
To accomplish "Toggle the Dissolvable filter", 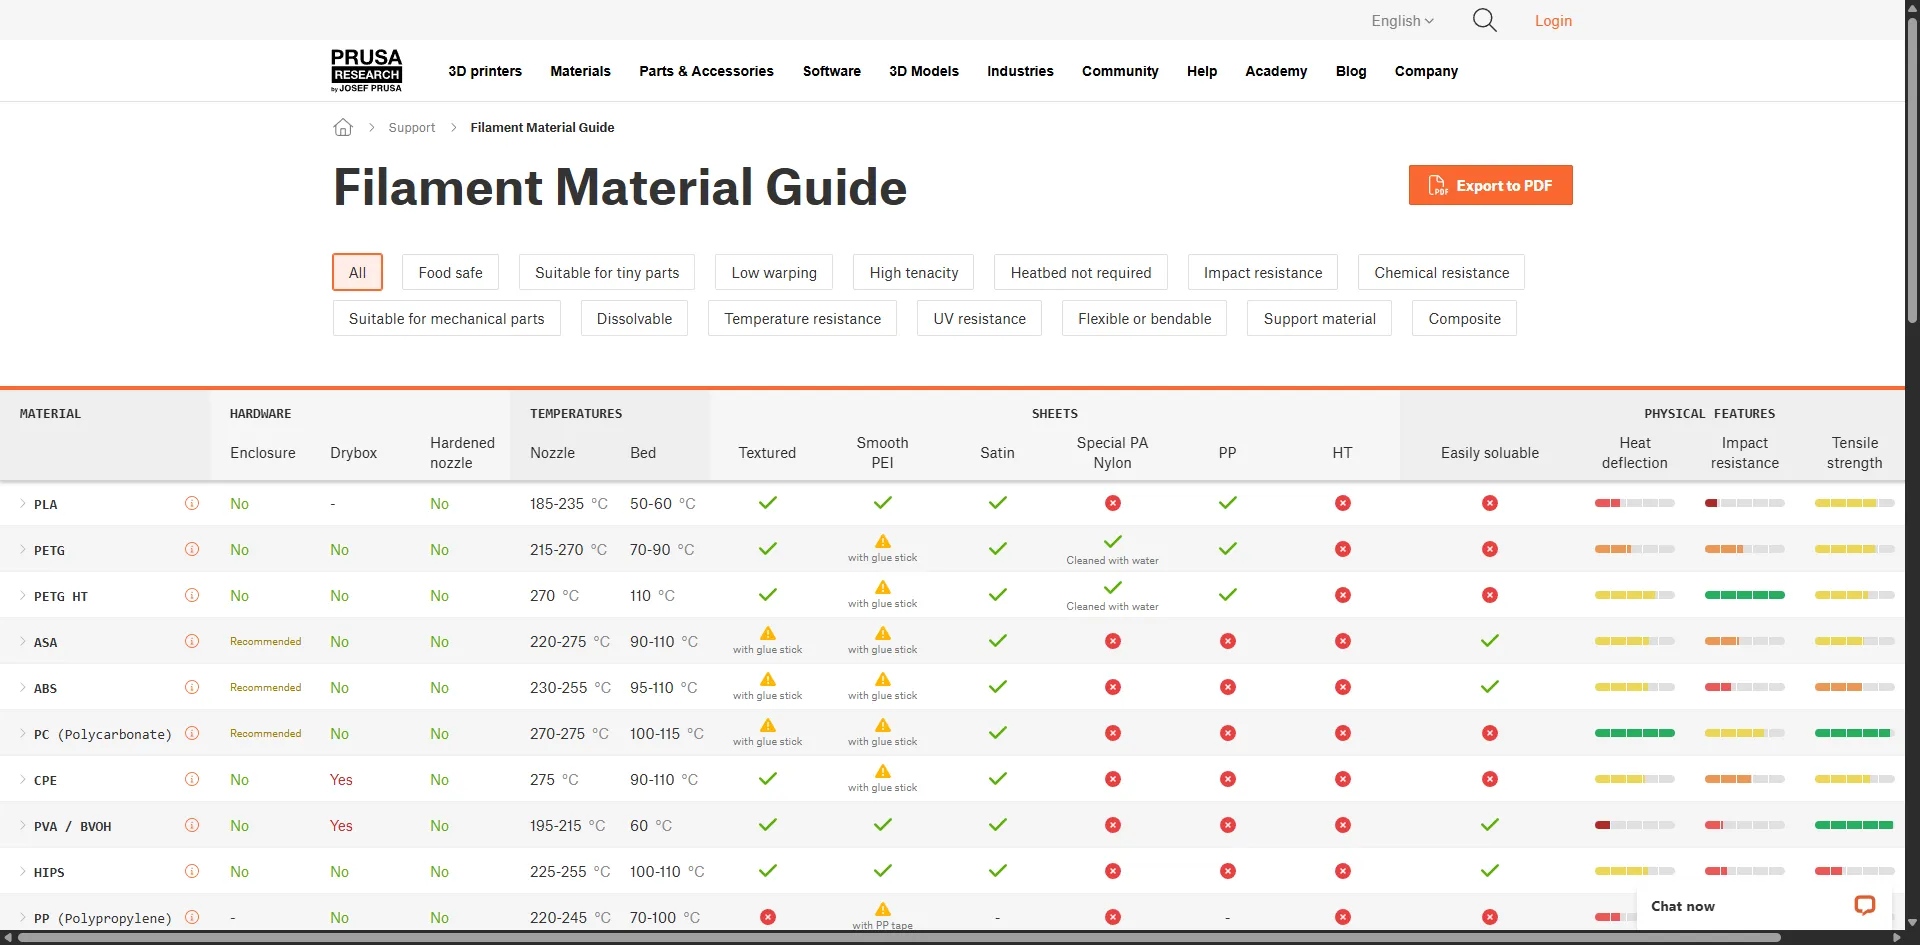I will (x=634, y=318).
